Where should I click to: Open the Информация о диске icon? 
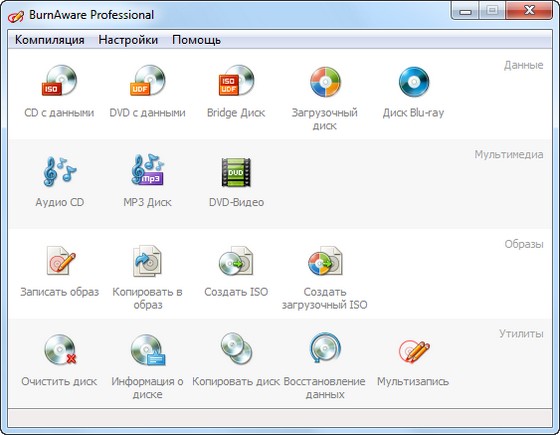coord(148,350)
